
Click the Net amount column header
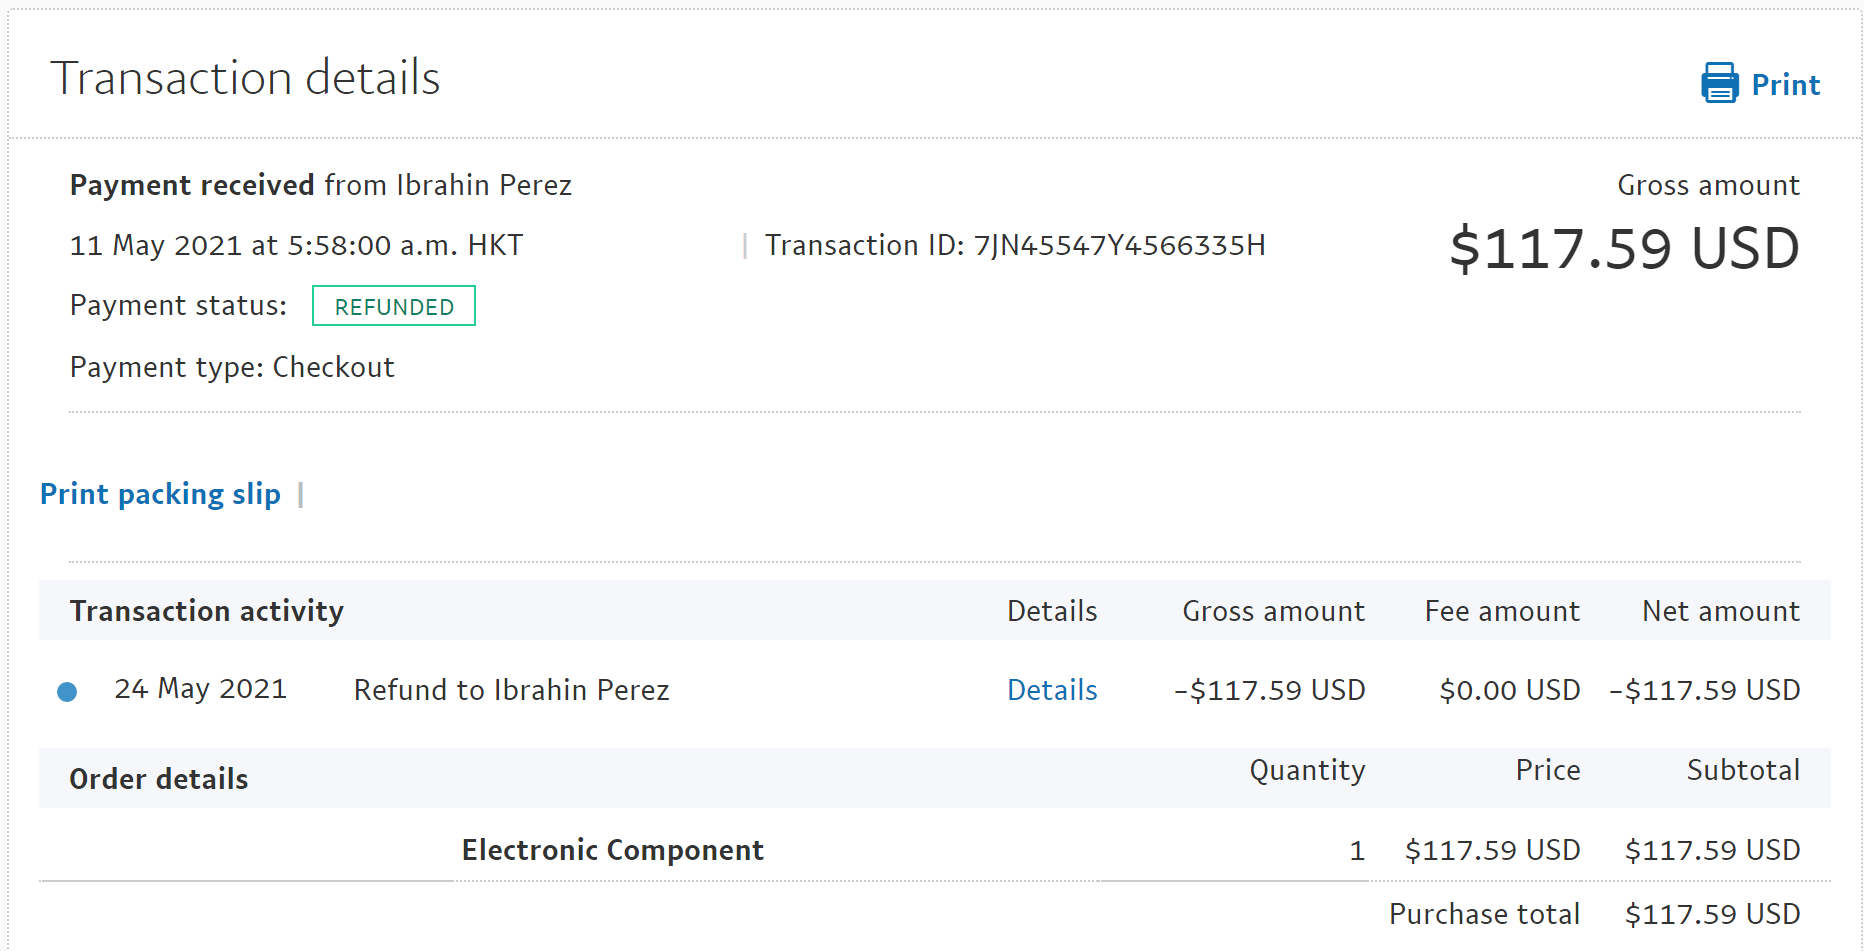[x=1720, y=611]
